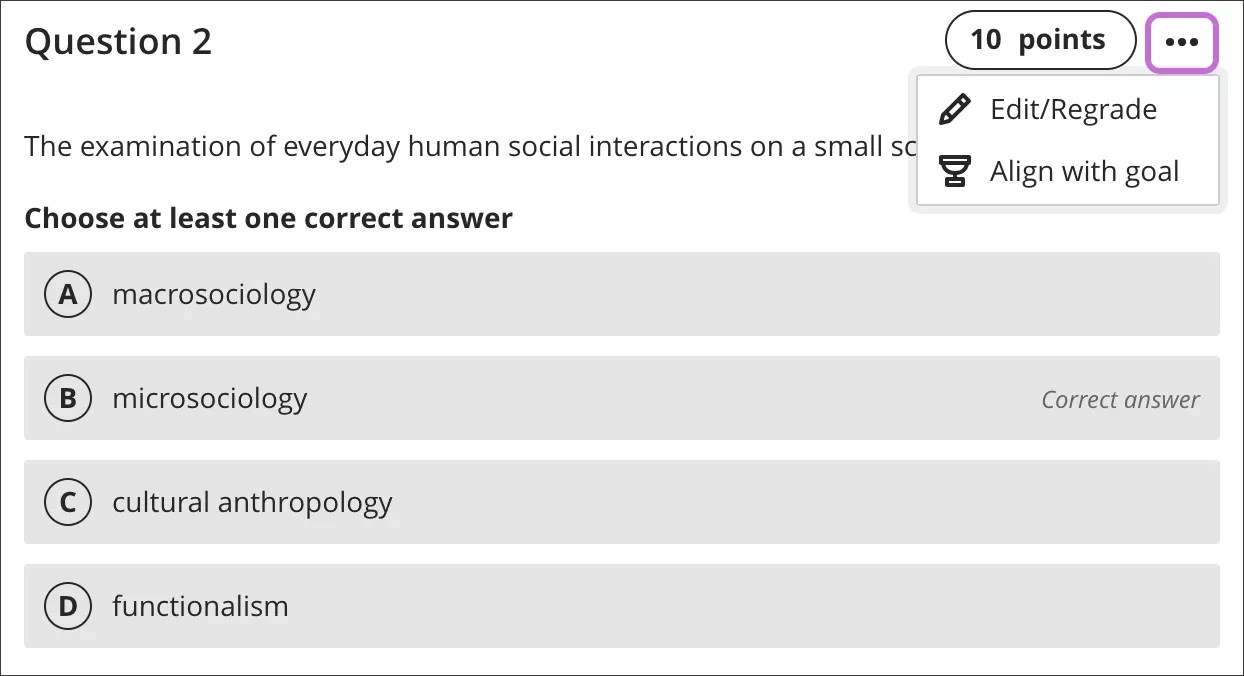Open Align with goal menu entry
The width and height of the screenshot is (1244, 676).
pyautogui.click(x=1086, y=171)
